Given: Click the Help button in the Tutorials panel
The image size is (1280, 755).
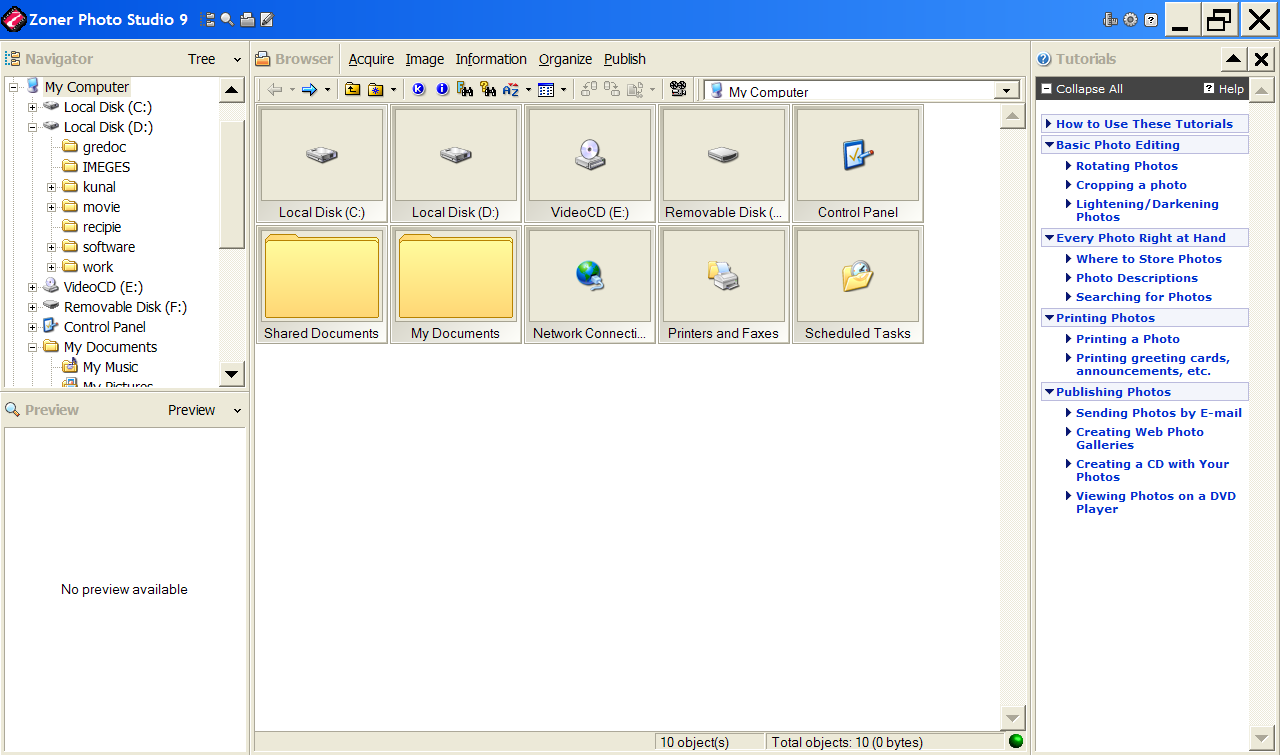Looking at the screenshot, I should [1224, 89].
